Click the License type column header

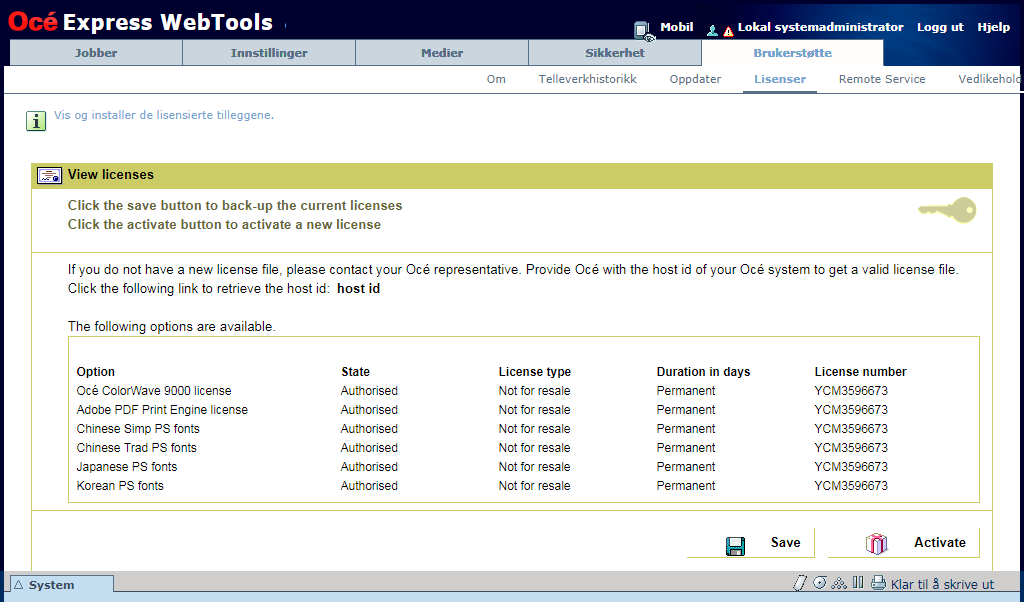535,372
